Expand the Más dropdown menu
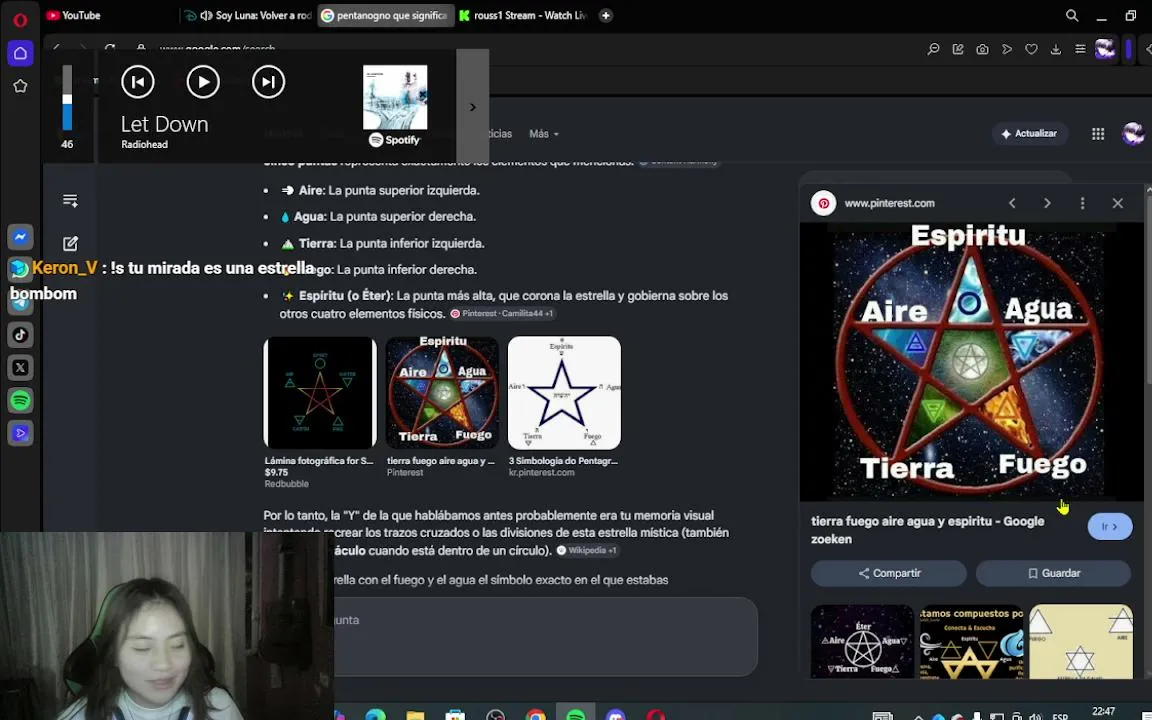This screenshot has width=1152, height=720. tap(544, 134)
